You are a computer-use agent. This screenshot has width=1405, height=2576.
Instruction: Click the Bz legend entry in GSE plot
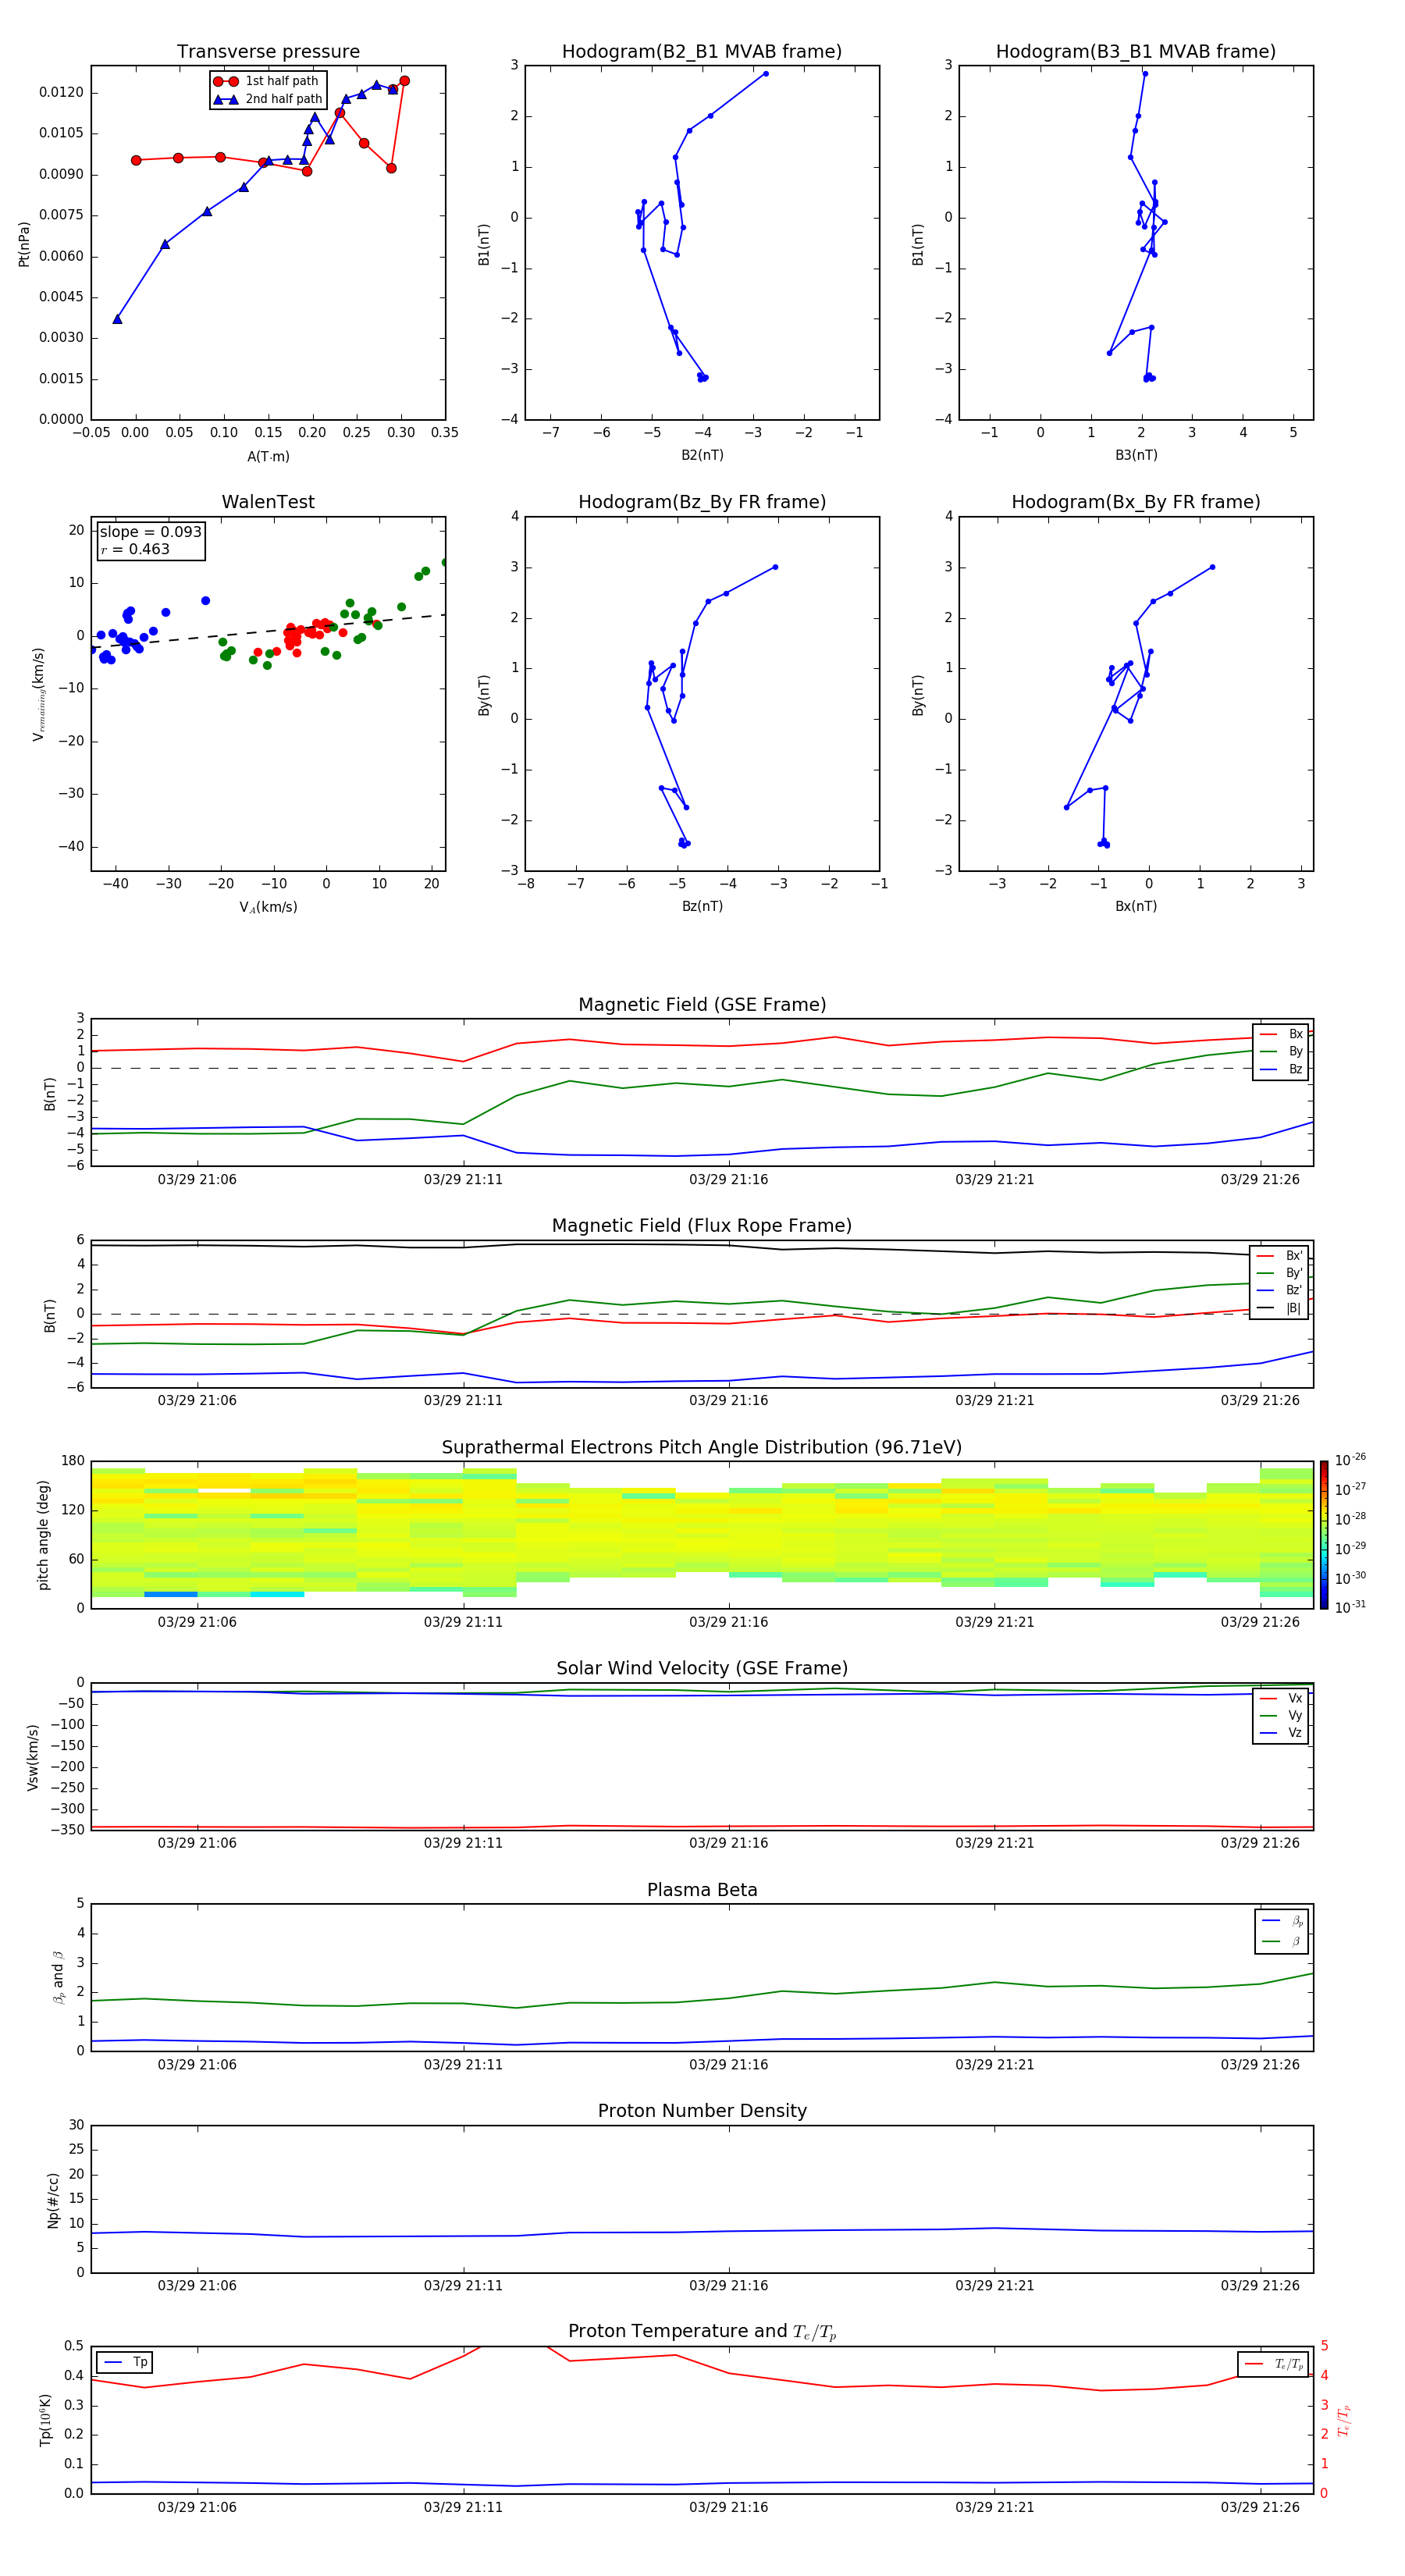[1281, 1069]
